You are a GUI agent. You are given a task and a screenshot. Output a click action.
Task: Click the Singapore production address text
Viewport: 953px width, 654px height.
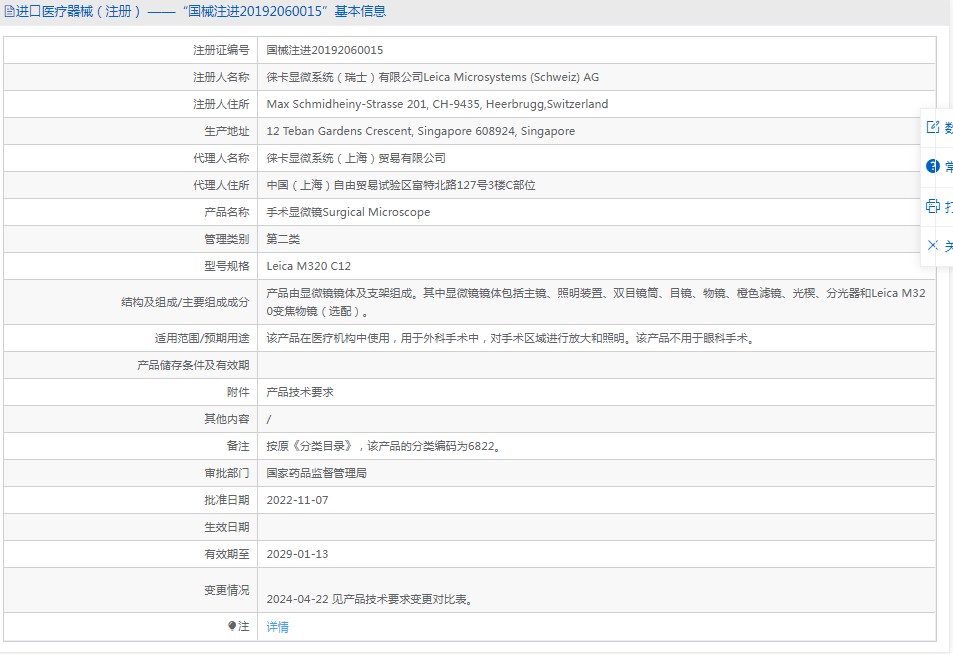click(x=421, y=131)
